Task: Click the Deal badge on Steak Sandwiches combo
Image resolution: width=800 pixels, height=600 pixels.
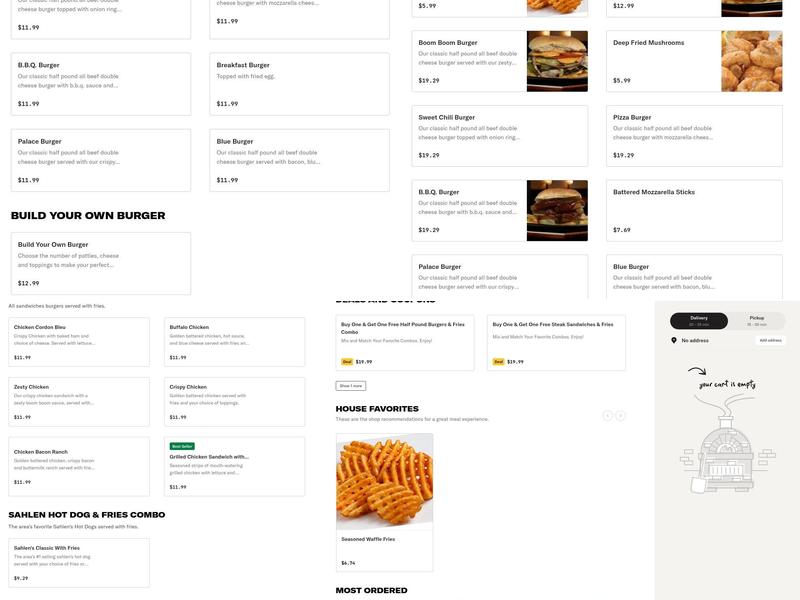Action: pyautogui.click(x=498, y=362)
